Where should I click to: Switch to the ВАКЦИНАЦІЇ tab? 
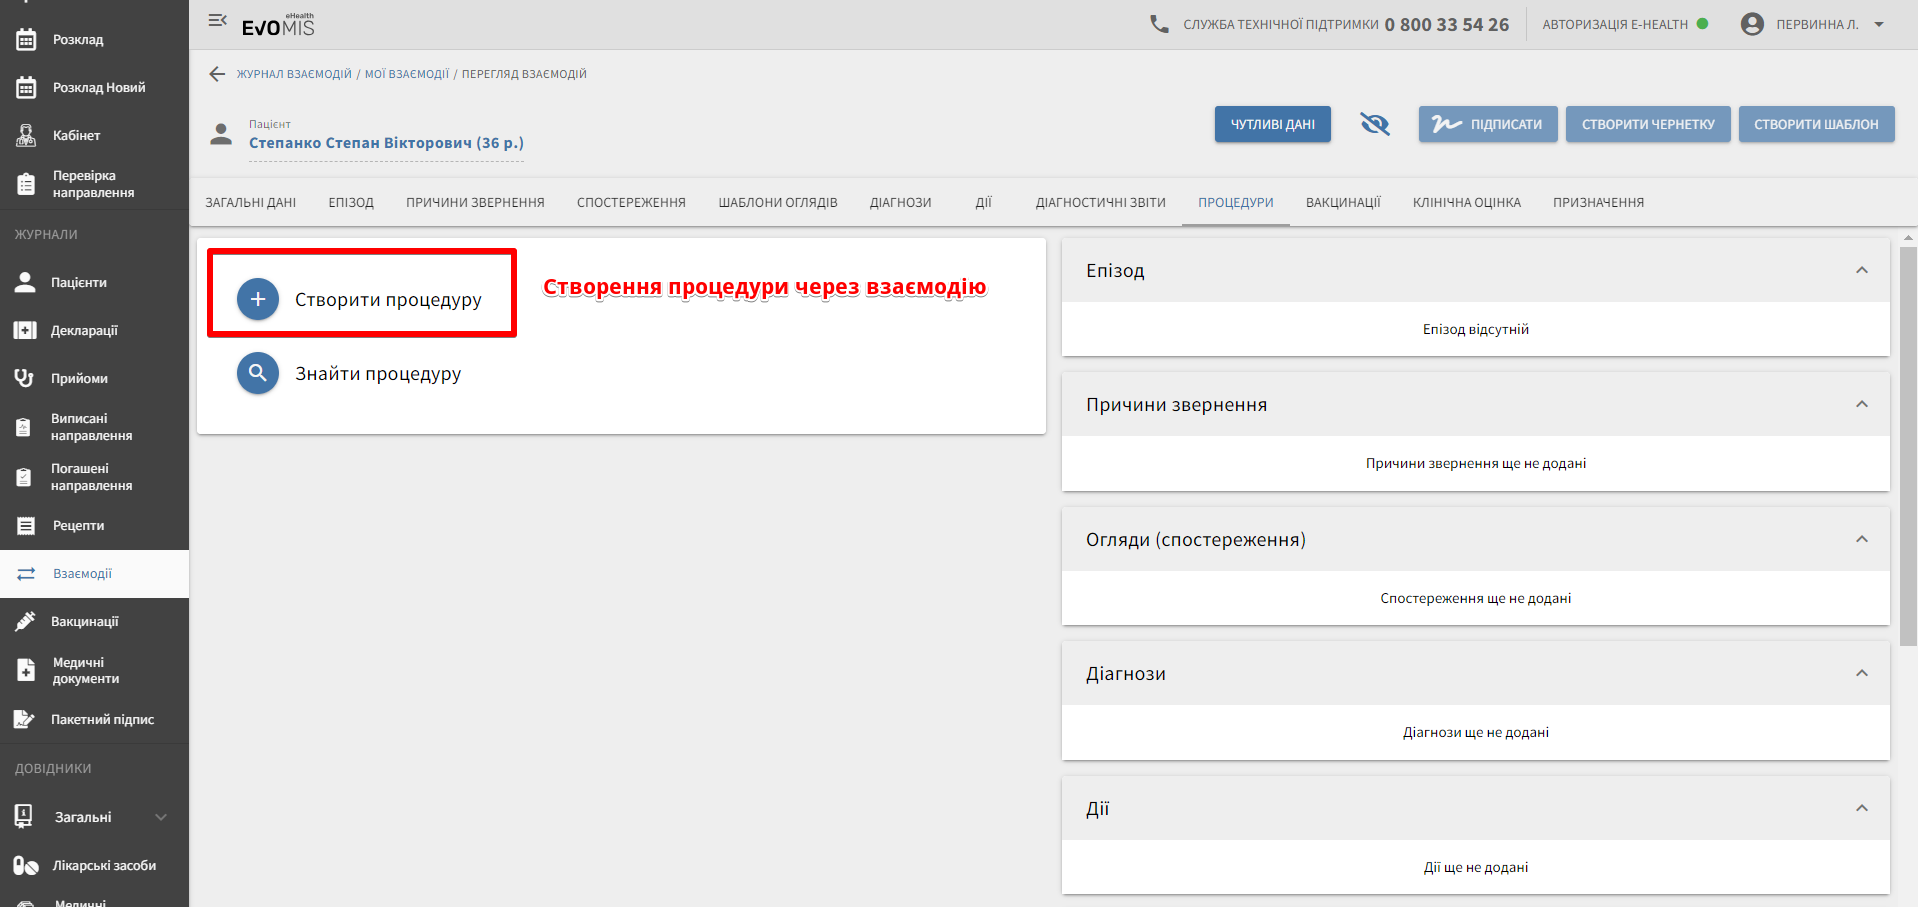[x=1343, y=202]
